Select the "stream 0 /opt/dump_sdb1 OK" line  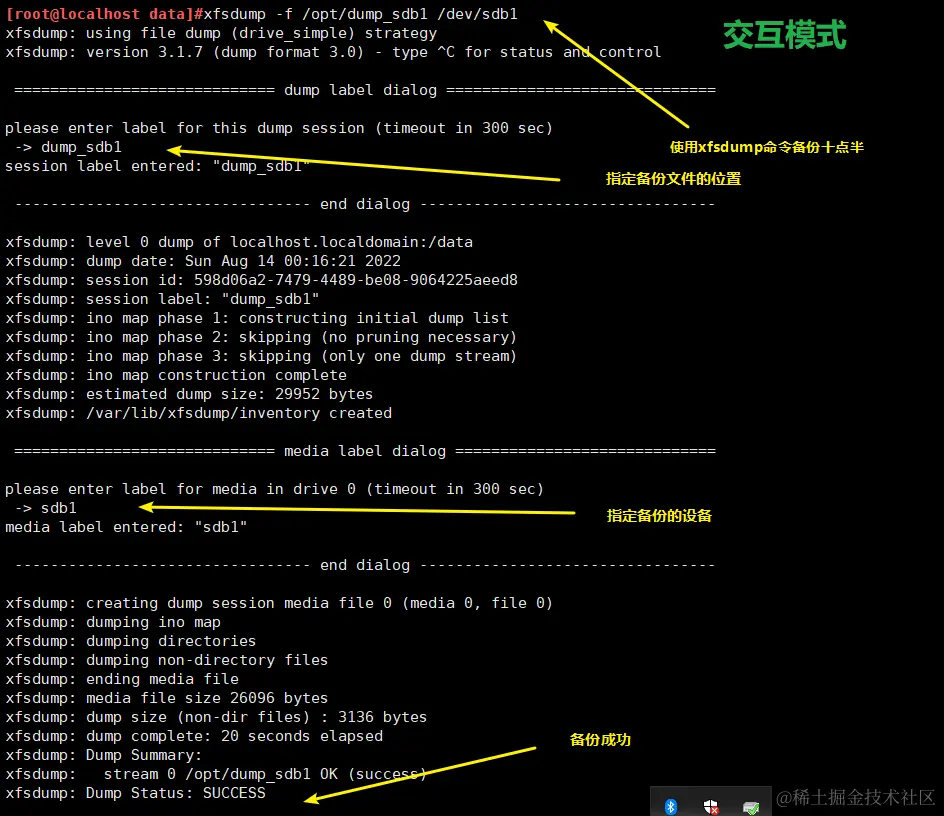tap(216, 774)
